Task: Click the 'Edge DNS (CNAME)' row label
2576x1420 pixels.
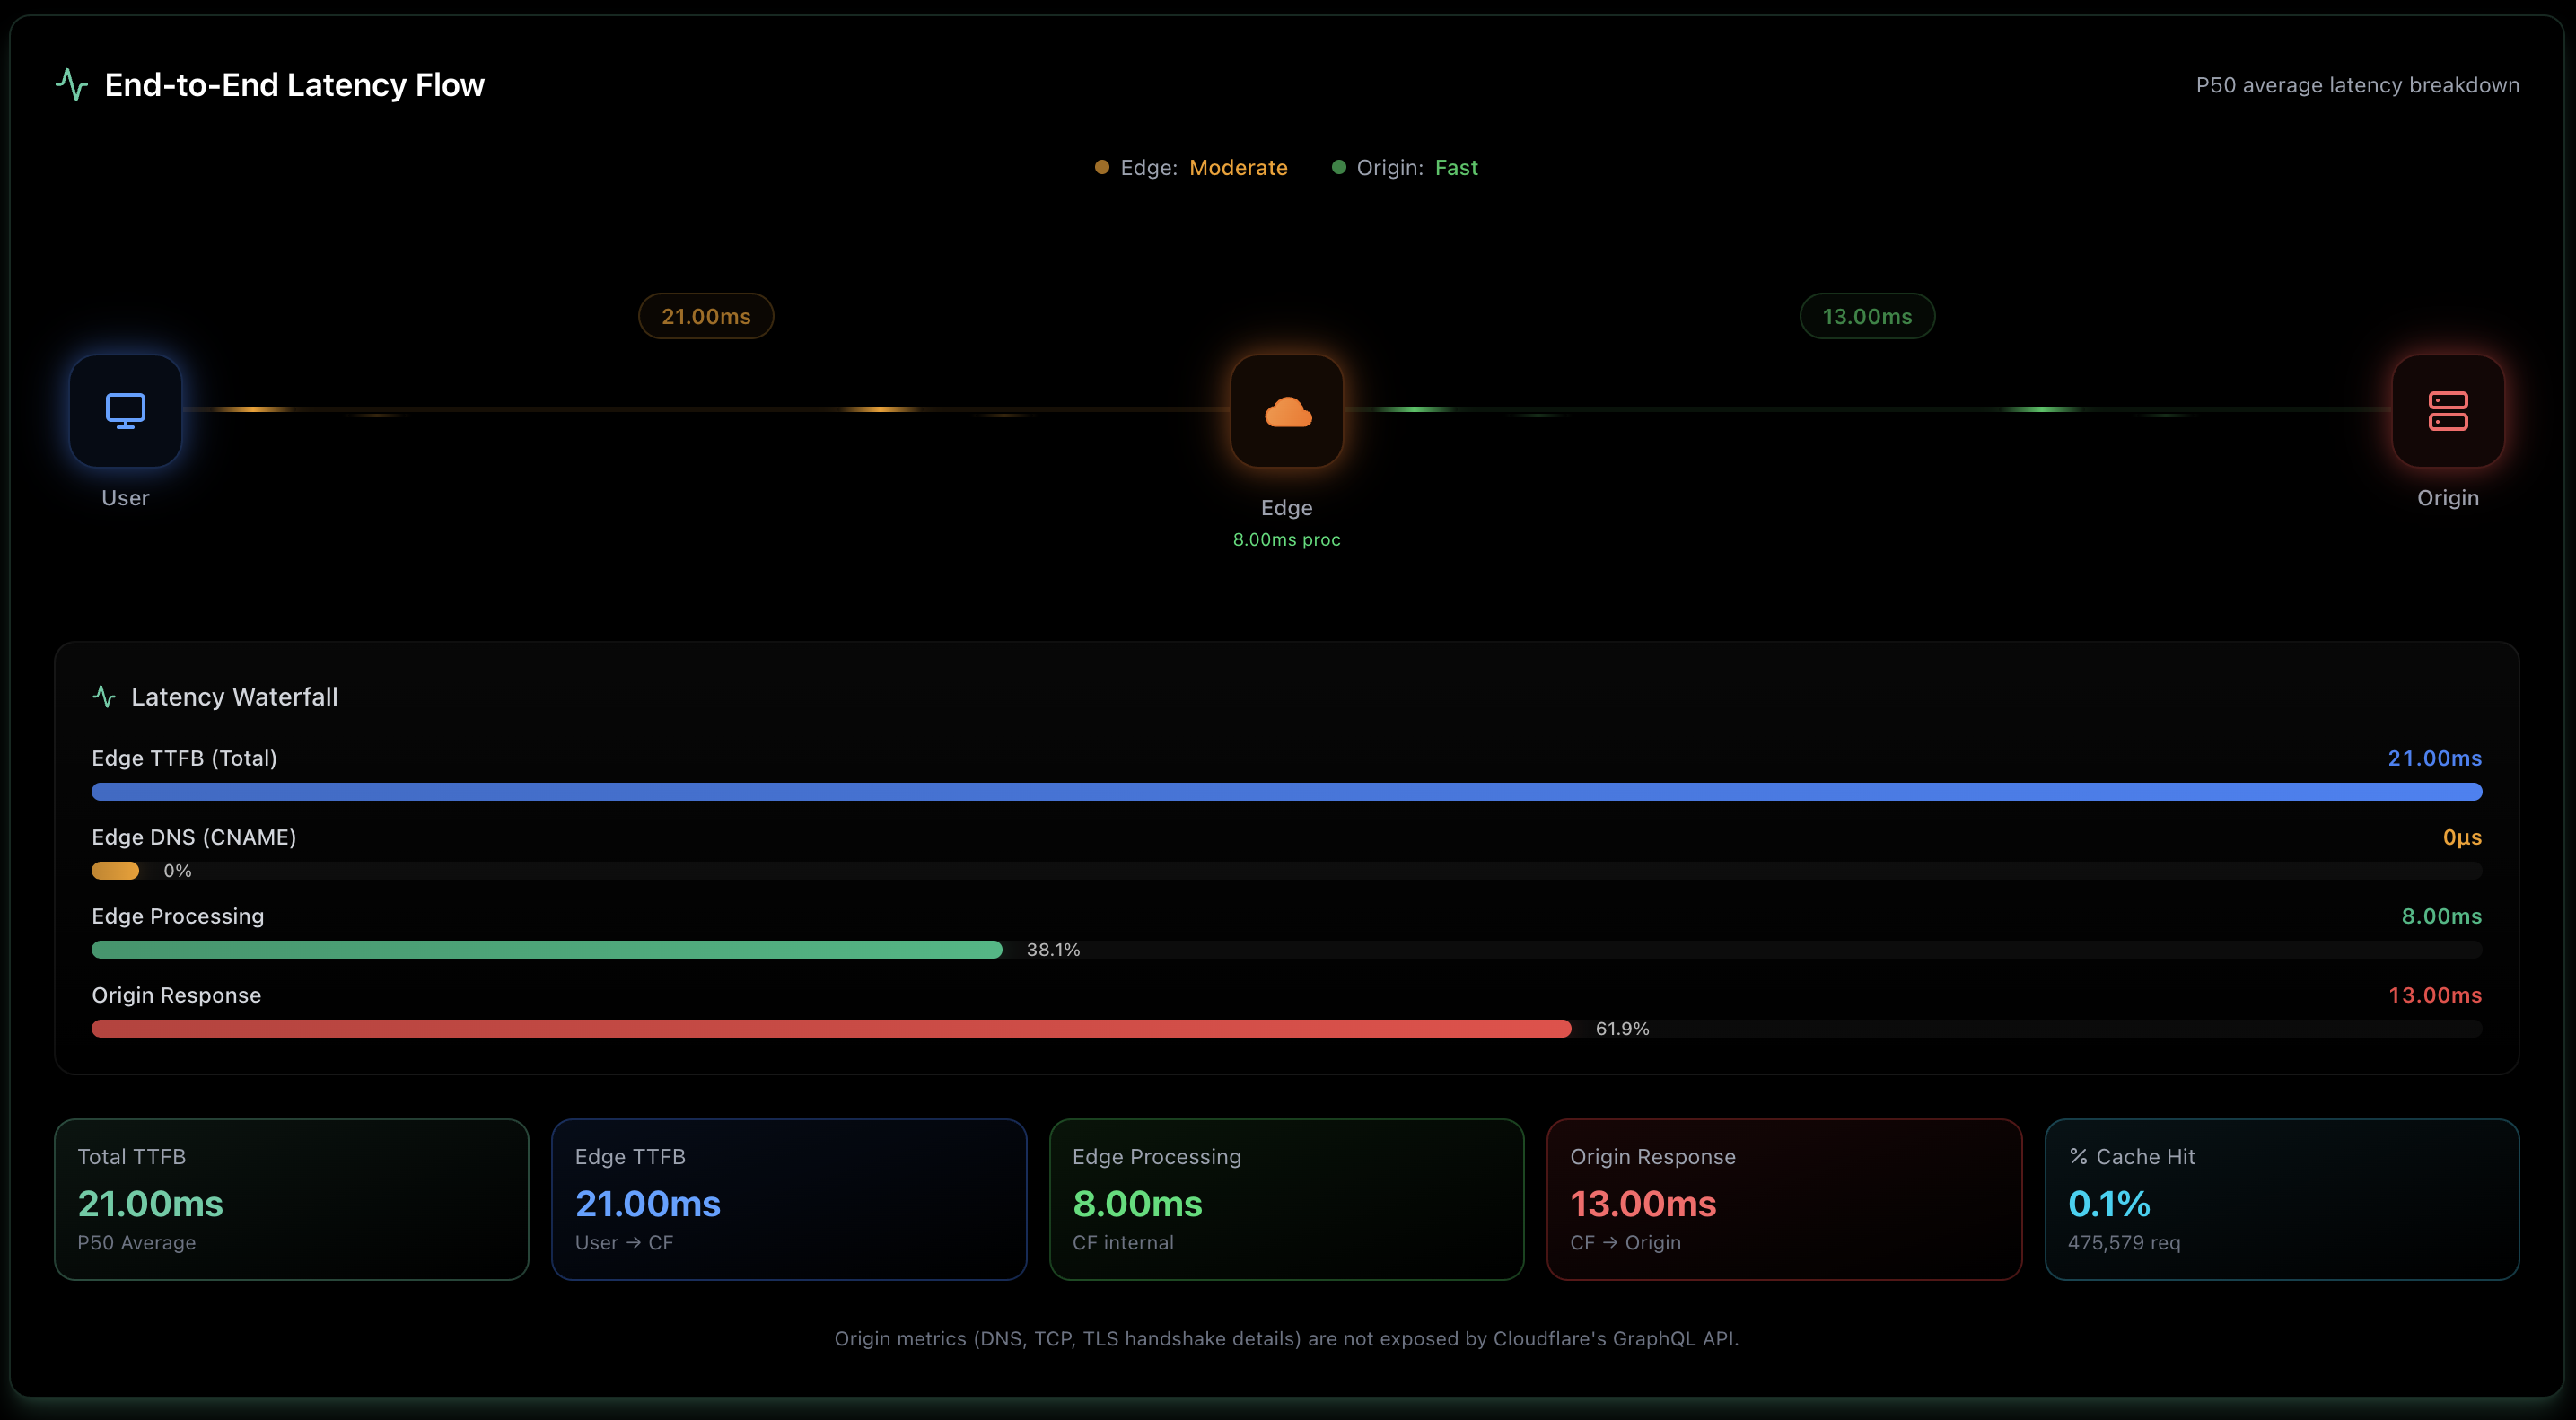Action: 194,837
